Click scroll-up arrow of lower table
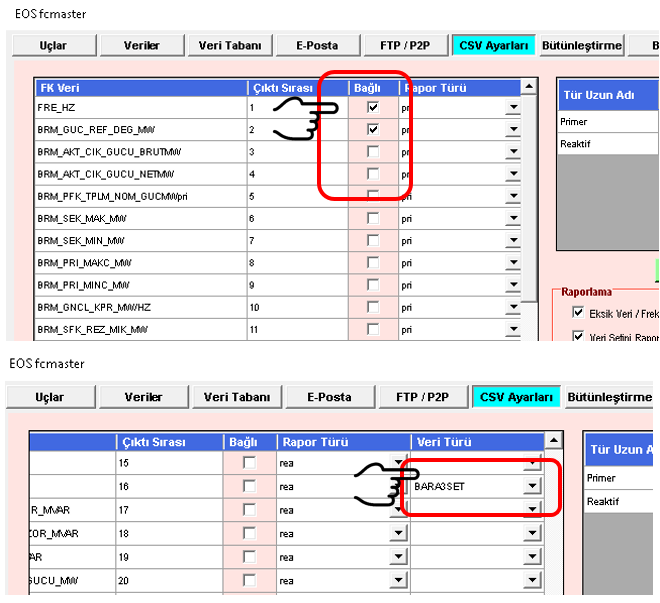Image resolution: width=660 pixels, height=603 pixels. [x=554, y=441]
